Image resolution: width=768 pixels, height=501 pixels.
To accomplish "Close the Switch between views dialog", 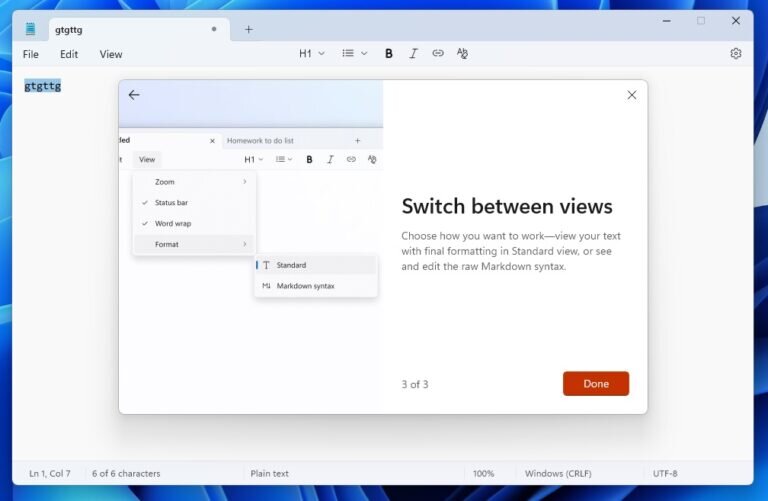I will (x=631, y=95).
